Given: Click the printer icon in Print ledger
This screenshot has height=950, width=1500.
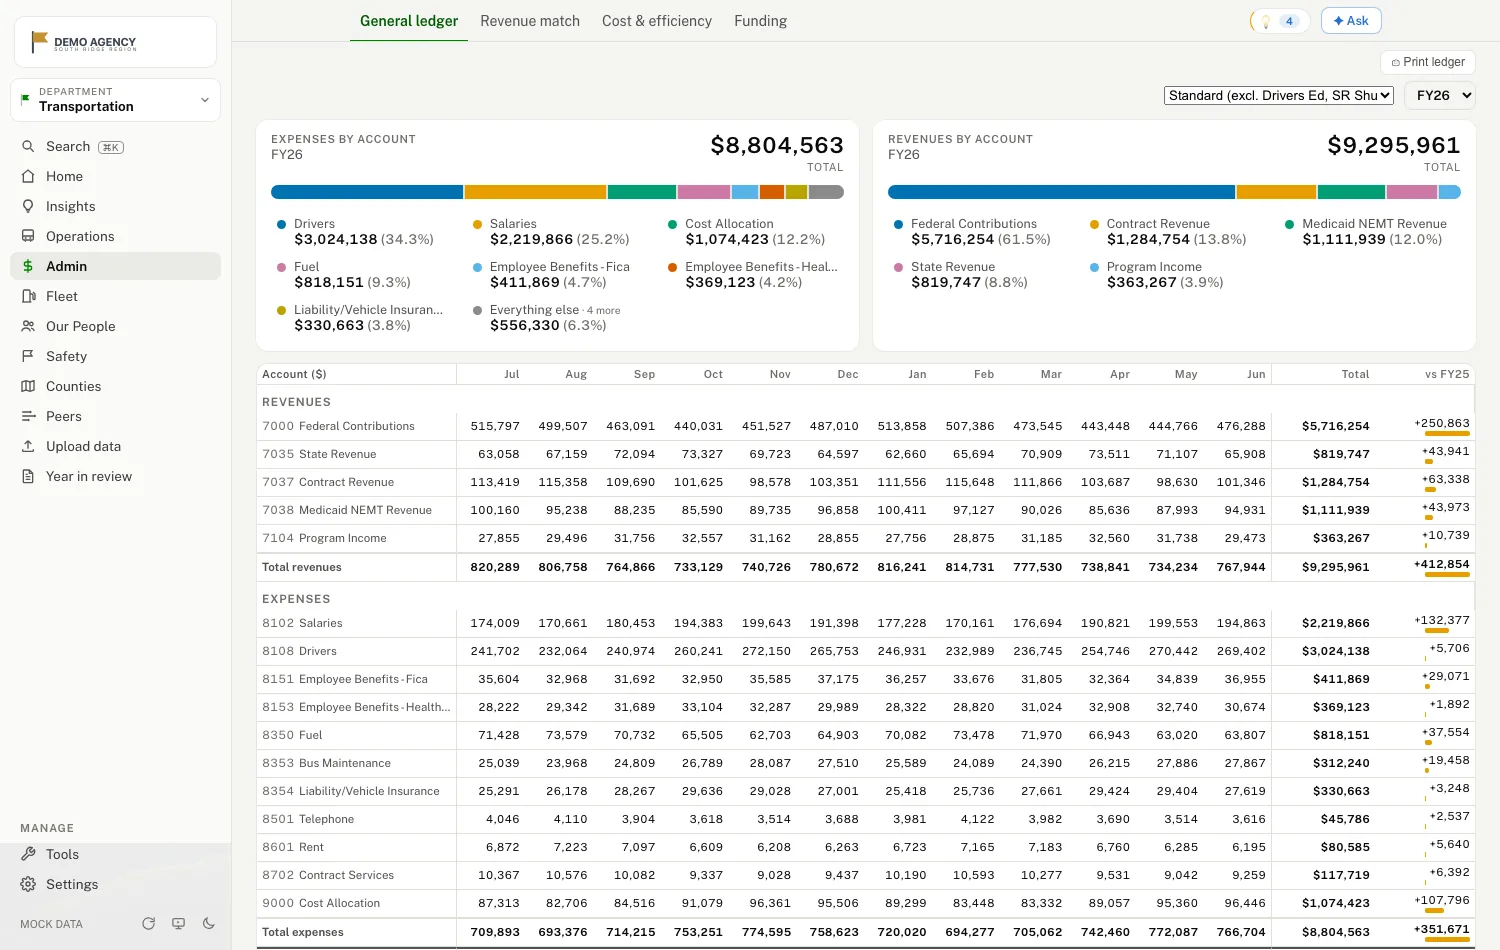Looking at the screenshot, I should (1396, 62).
